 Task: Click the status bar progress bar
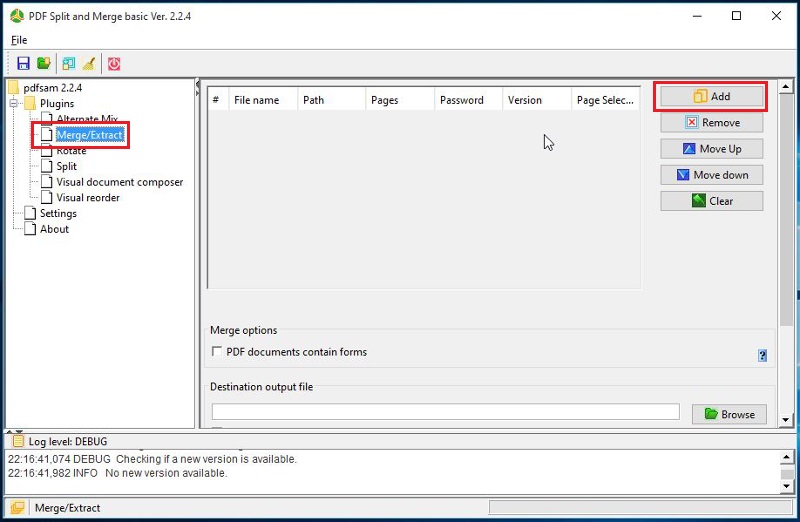coord(640,507)
